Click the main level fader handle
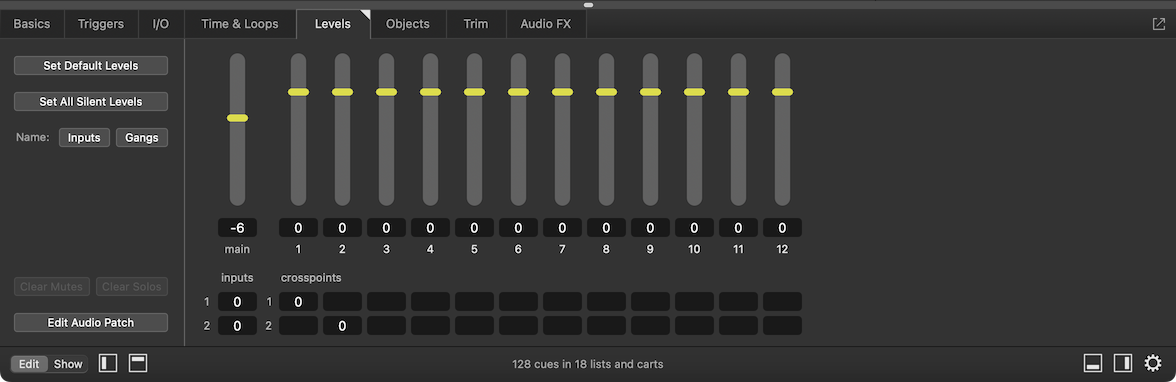The image size is (1176, 382). (x=237, y=118)
